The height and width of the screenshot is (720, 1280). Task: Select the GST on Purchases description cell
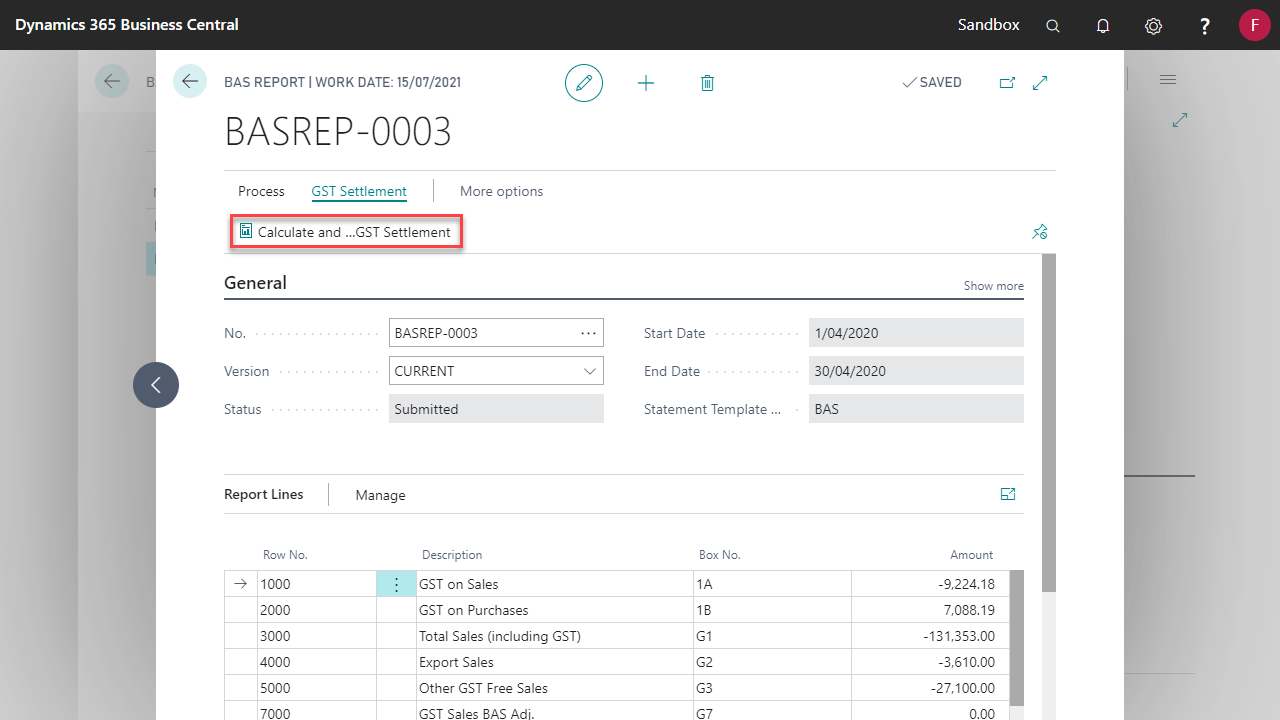coord(555,610)
